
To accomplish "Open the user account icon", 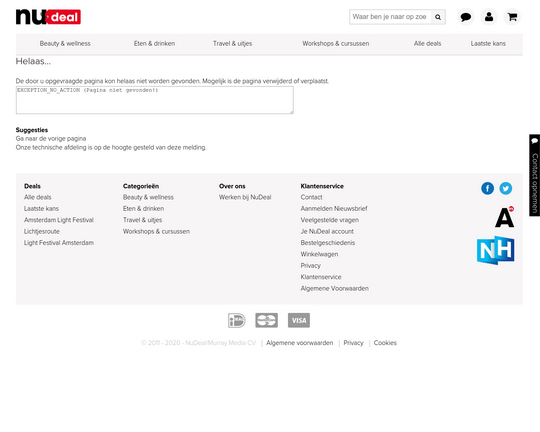I will coord(489,17).
